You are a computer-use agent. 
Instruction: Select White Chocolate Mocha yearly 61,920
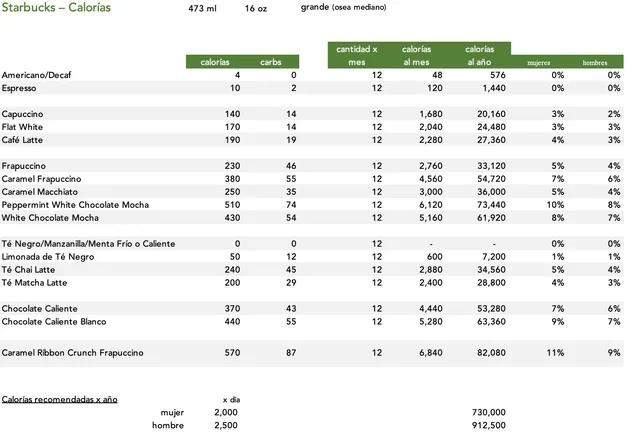click(x=491, y=218)
